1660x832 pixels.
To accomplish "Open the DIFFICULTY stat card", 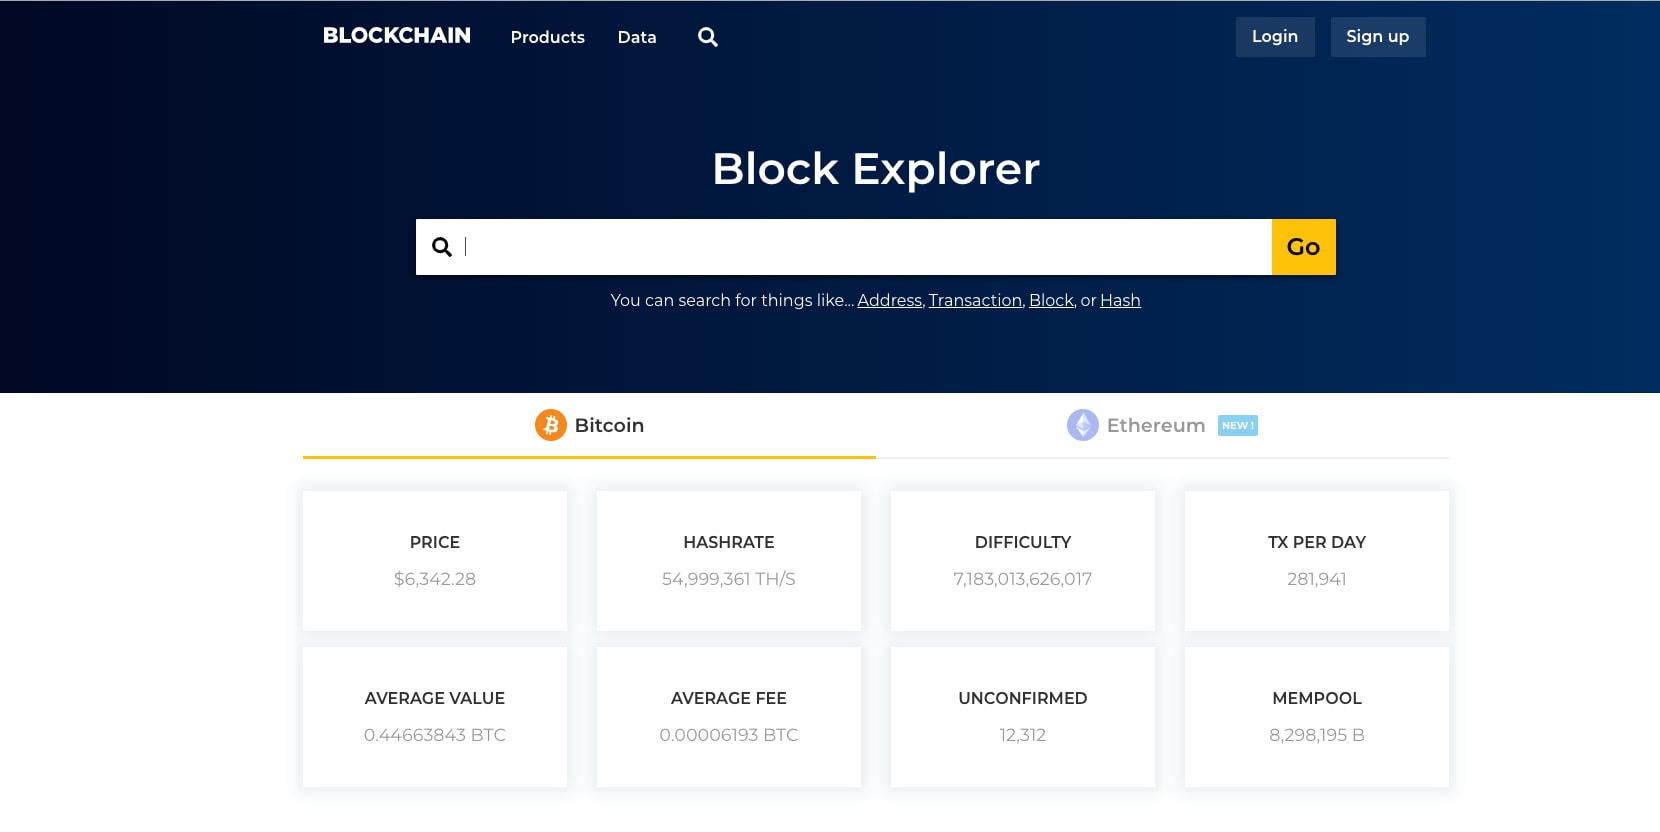I will coord(1023,560).
